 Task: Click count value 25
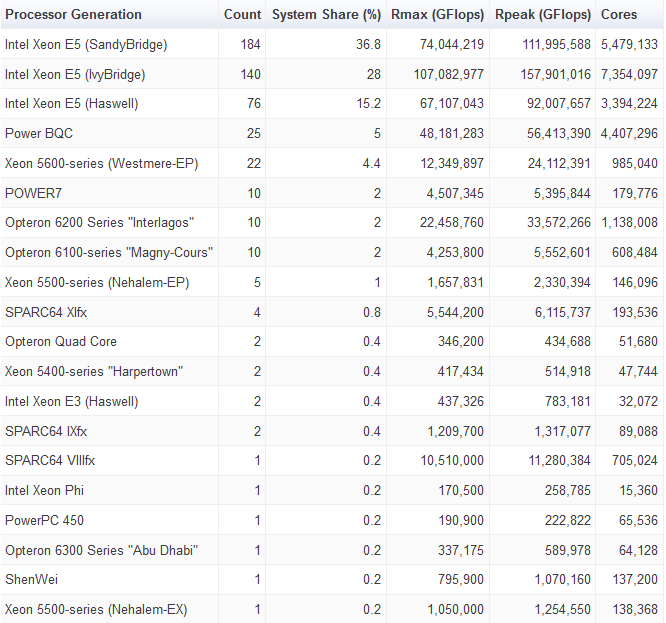pos(254,134)
